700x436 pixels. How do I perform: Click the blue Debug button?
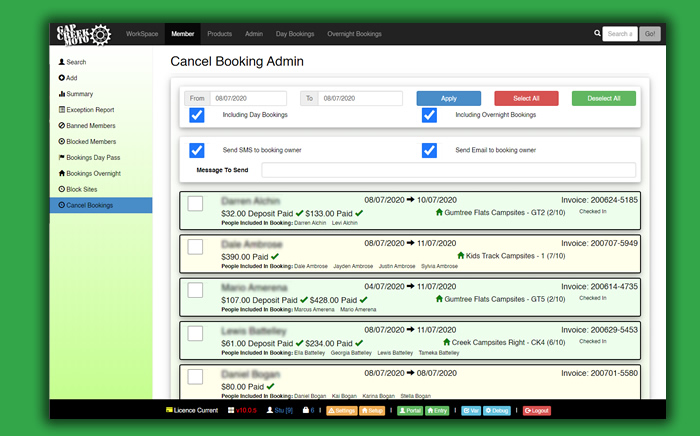click(496, 411)
